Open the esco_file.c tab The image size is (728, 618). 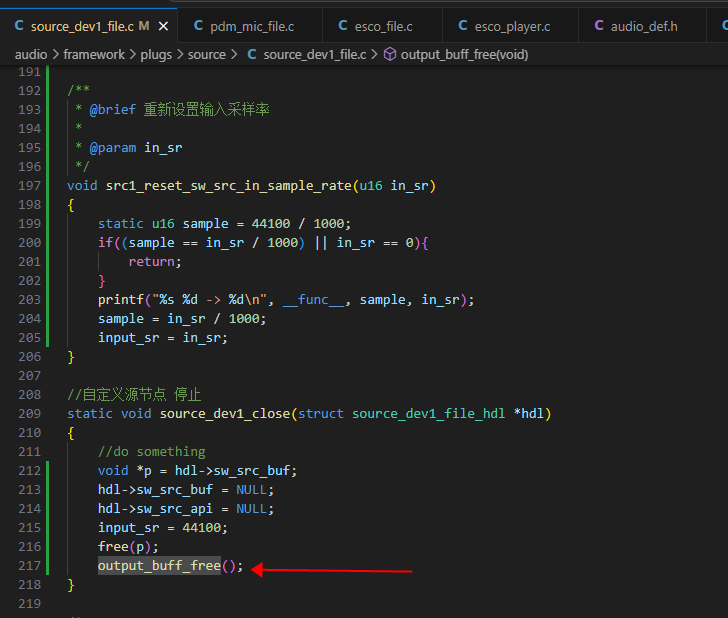pos(382,26)
